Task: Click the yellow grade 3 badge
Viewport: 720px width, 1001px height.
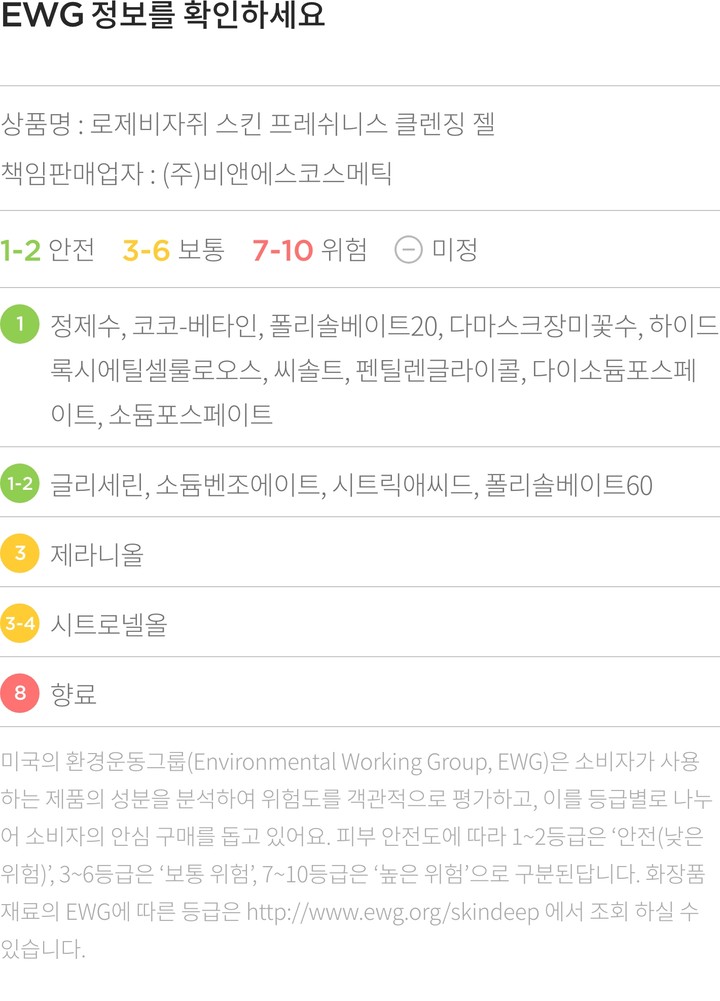Action: coord(20,554)
